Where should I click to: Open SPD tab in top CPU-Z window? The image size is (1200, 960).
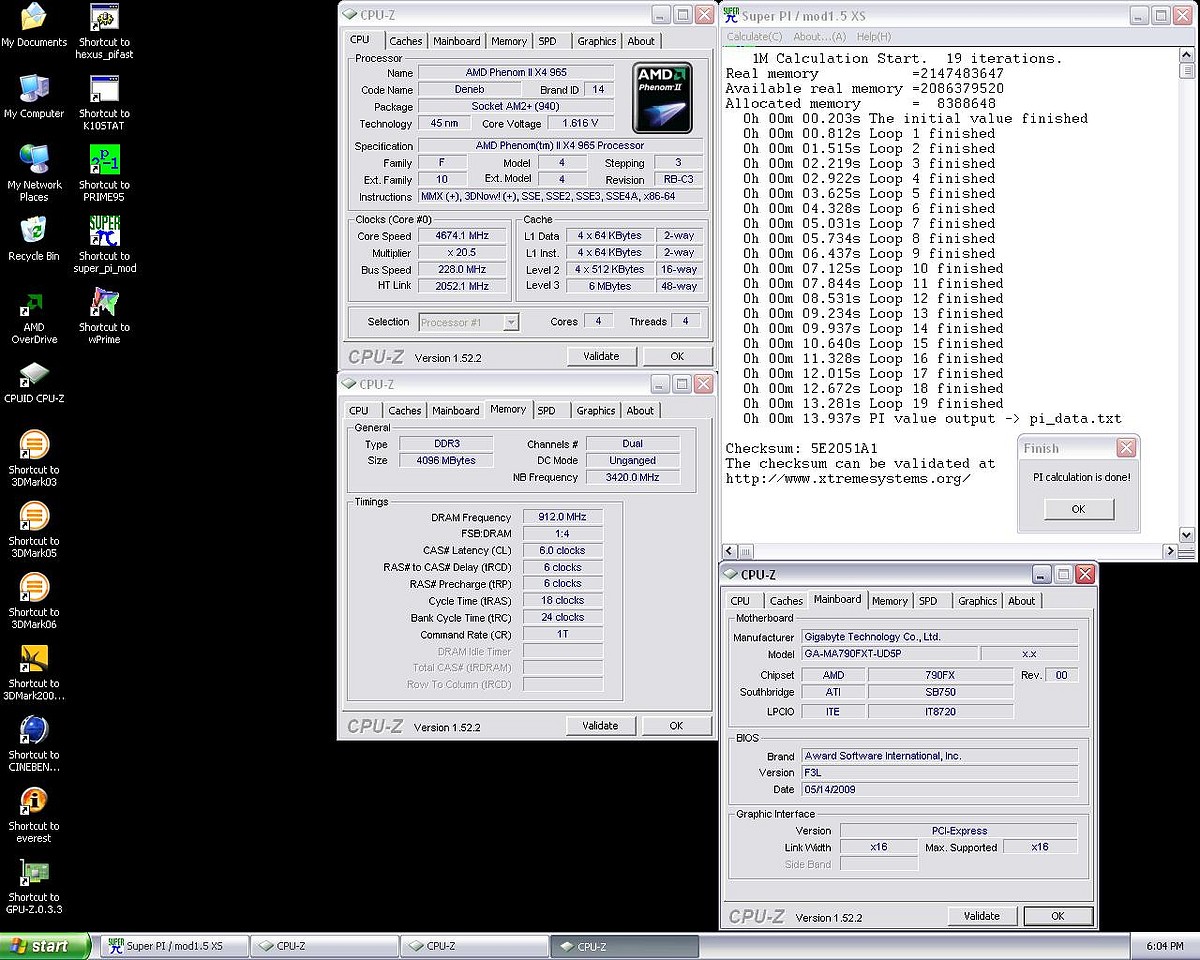[x=548, y=41]
